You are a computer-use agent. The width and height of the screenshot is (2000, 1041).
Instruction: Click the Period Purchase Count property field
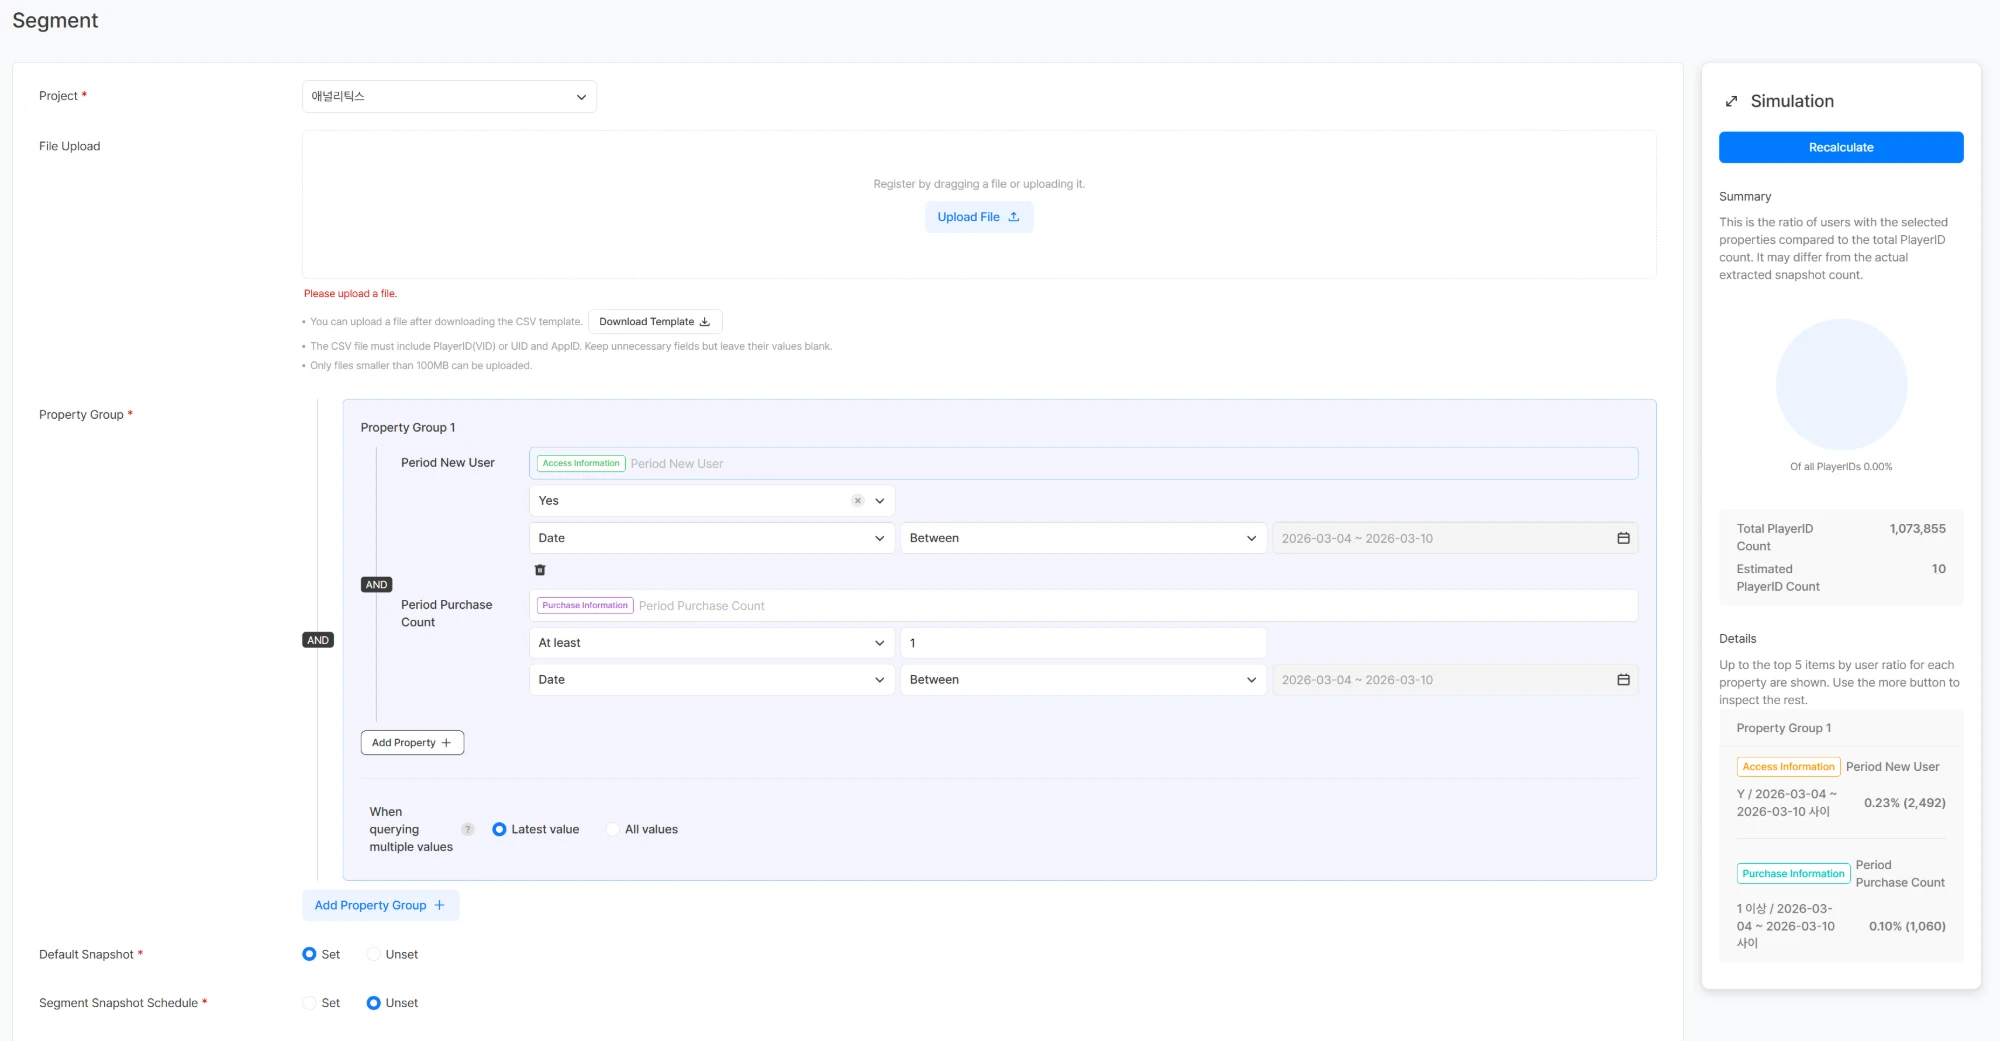1083,606
